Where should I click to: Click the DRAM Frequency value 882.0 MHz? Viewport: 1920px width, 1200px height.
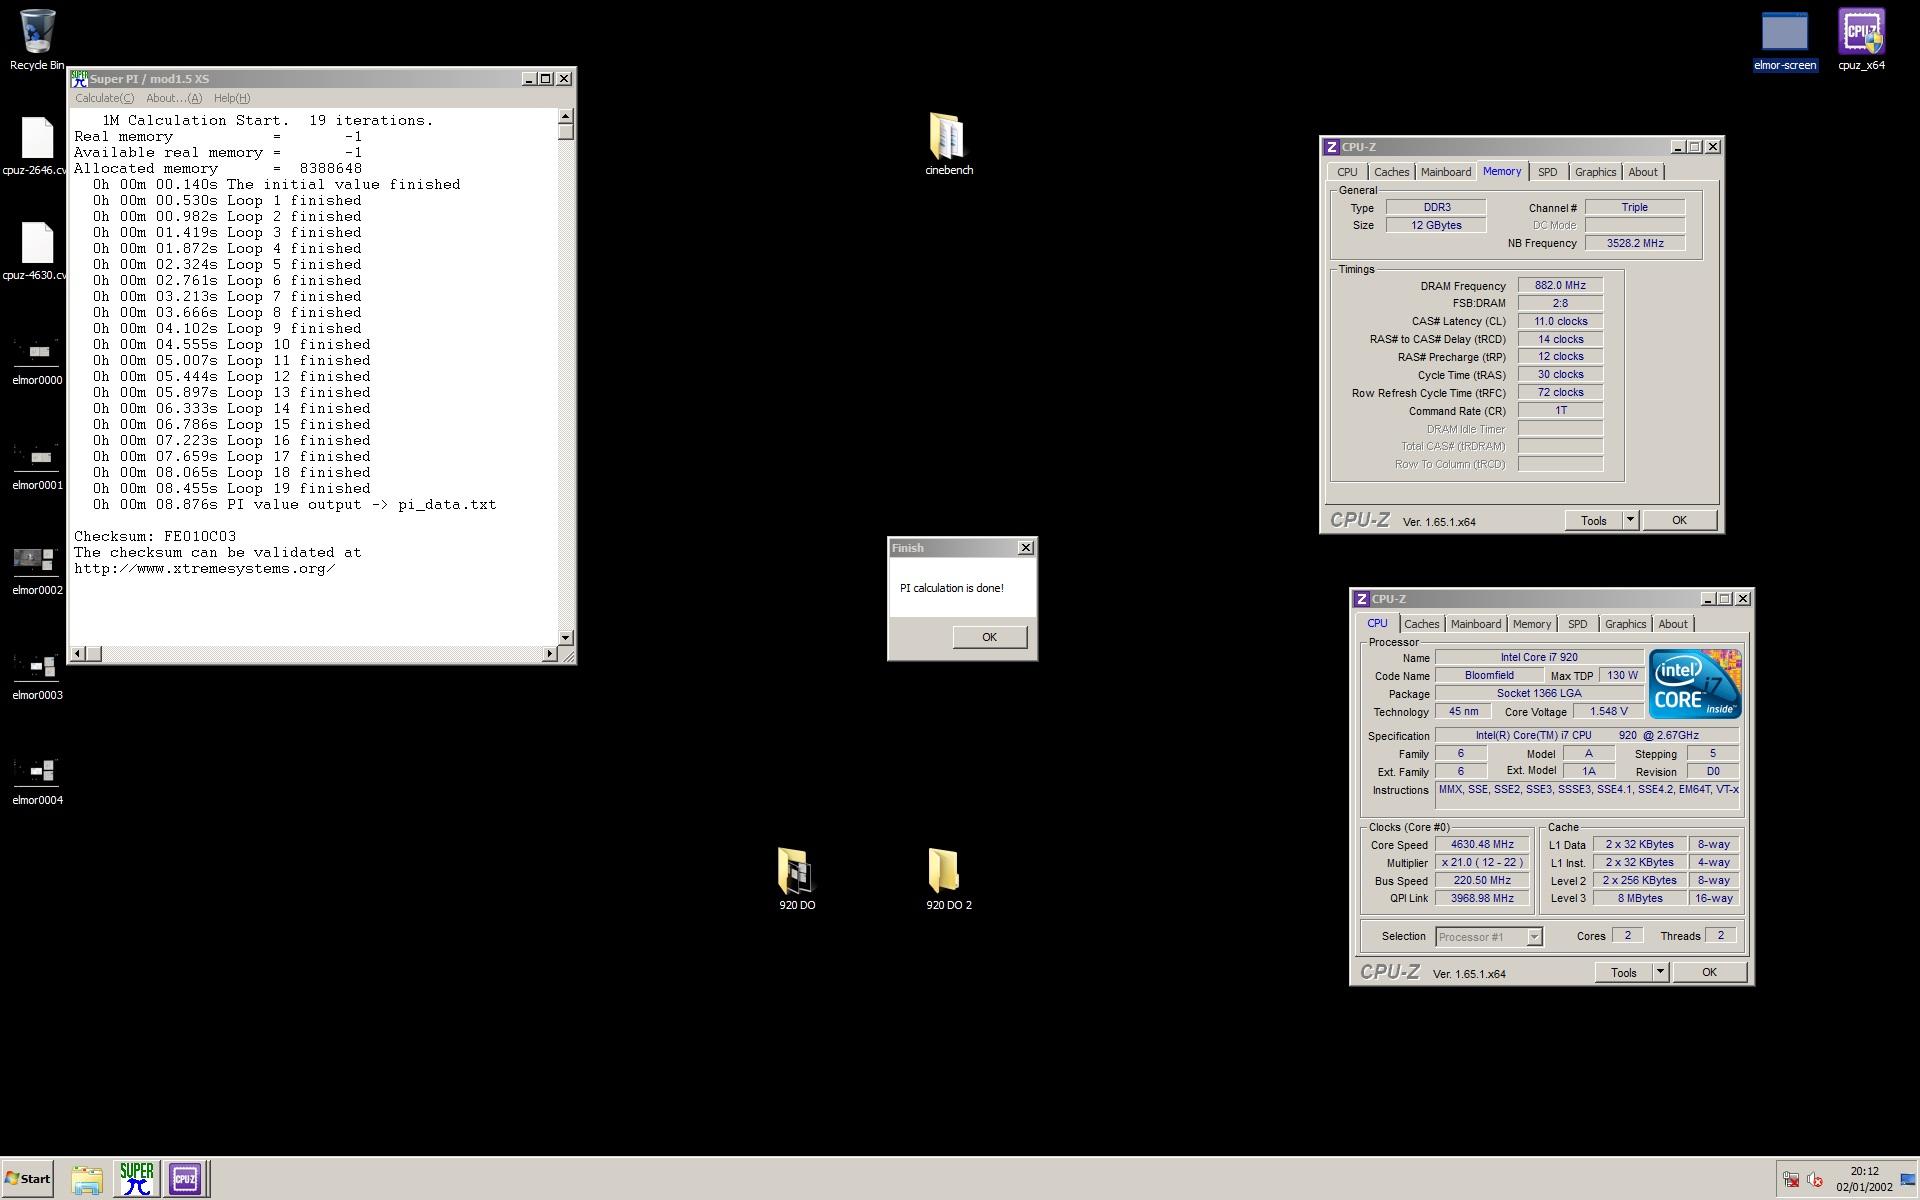tap(1560, 286)
